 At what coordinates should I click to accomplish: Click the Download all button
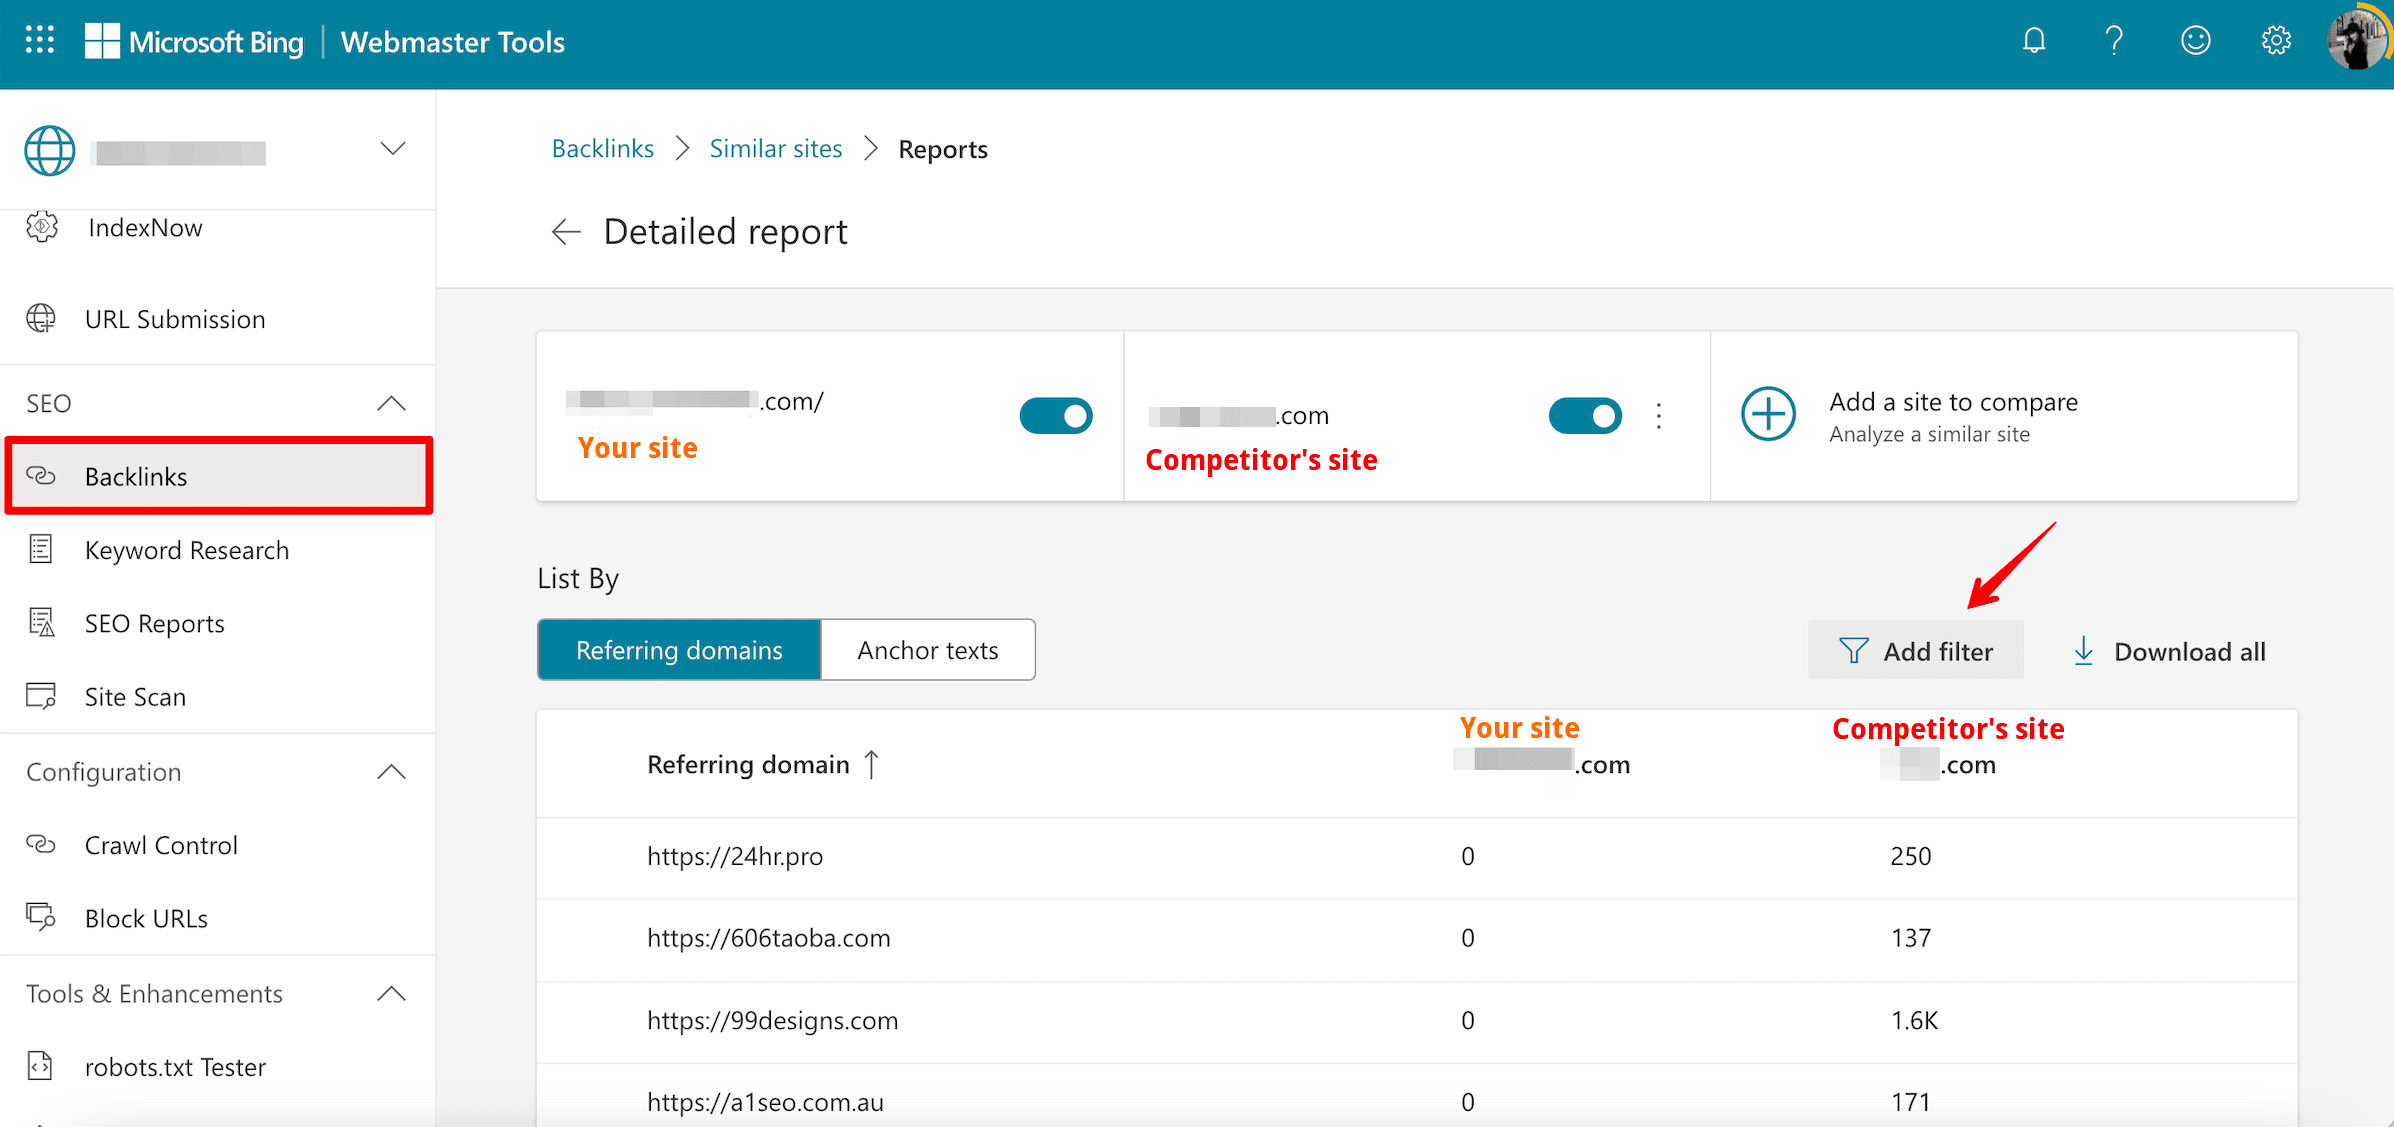pyautogui.click(x=2170, y=651)
